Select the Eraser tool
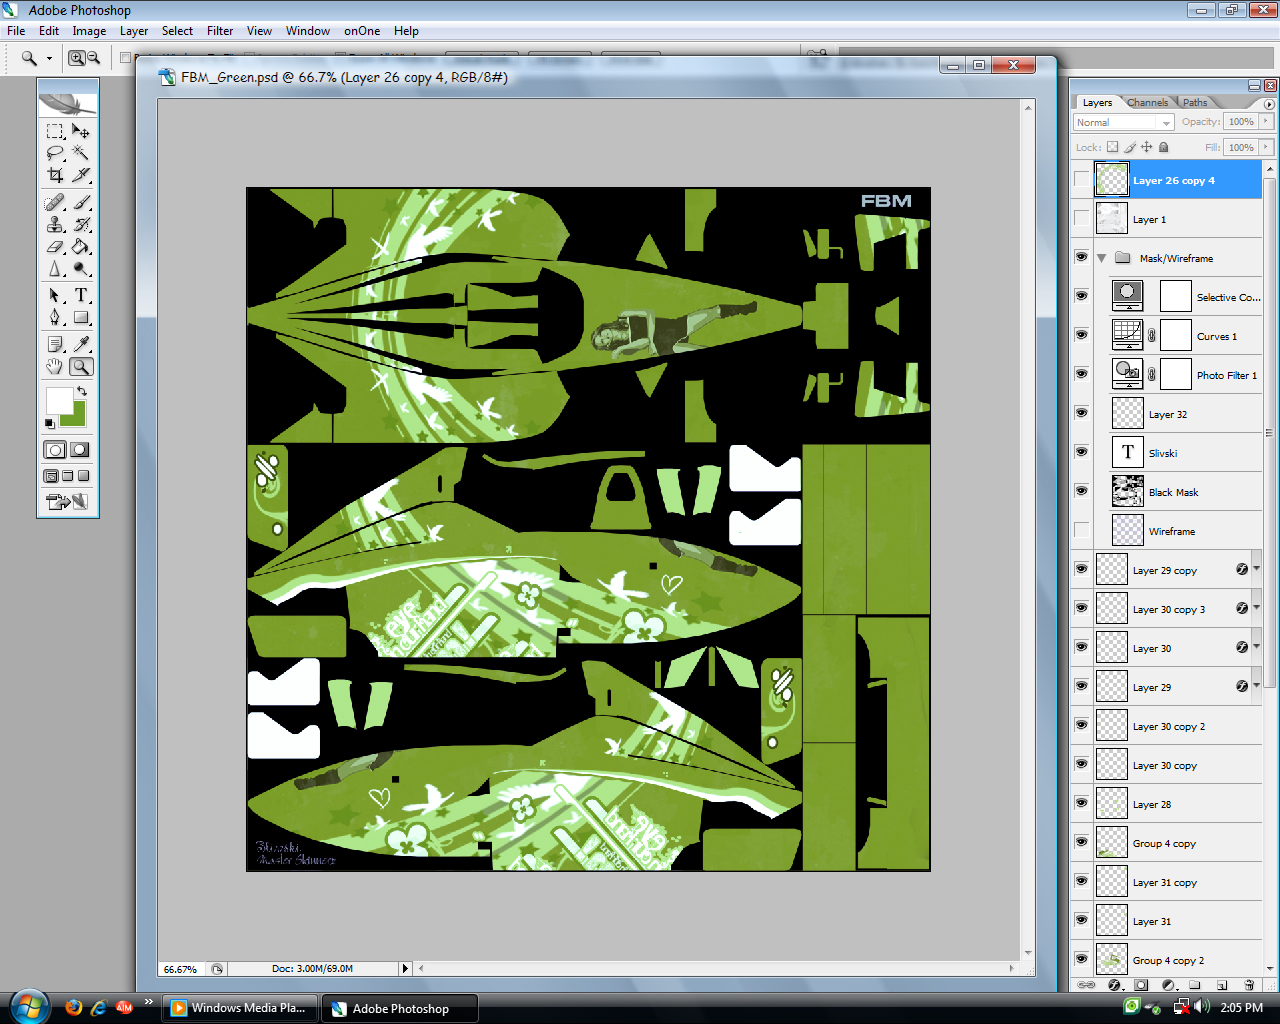Image resolution: width=1280 pixels, height=1024 pixels. [55, 246]
